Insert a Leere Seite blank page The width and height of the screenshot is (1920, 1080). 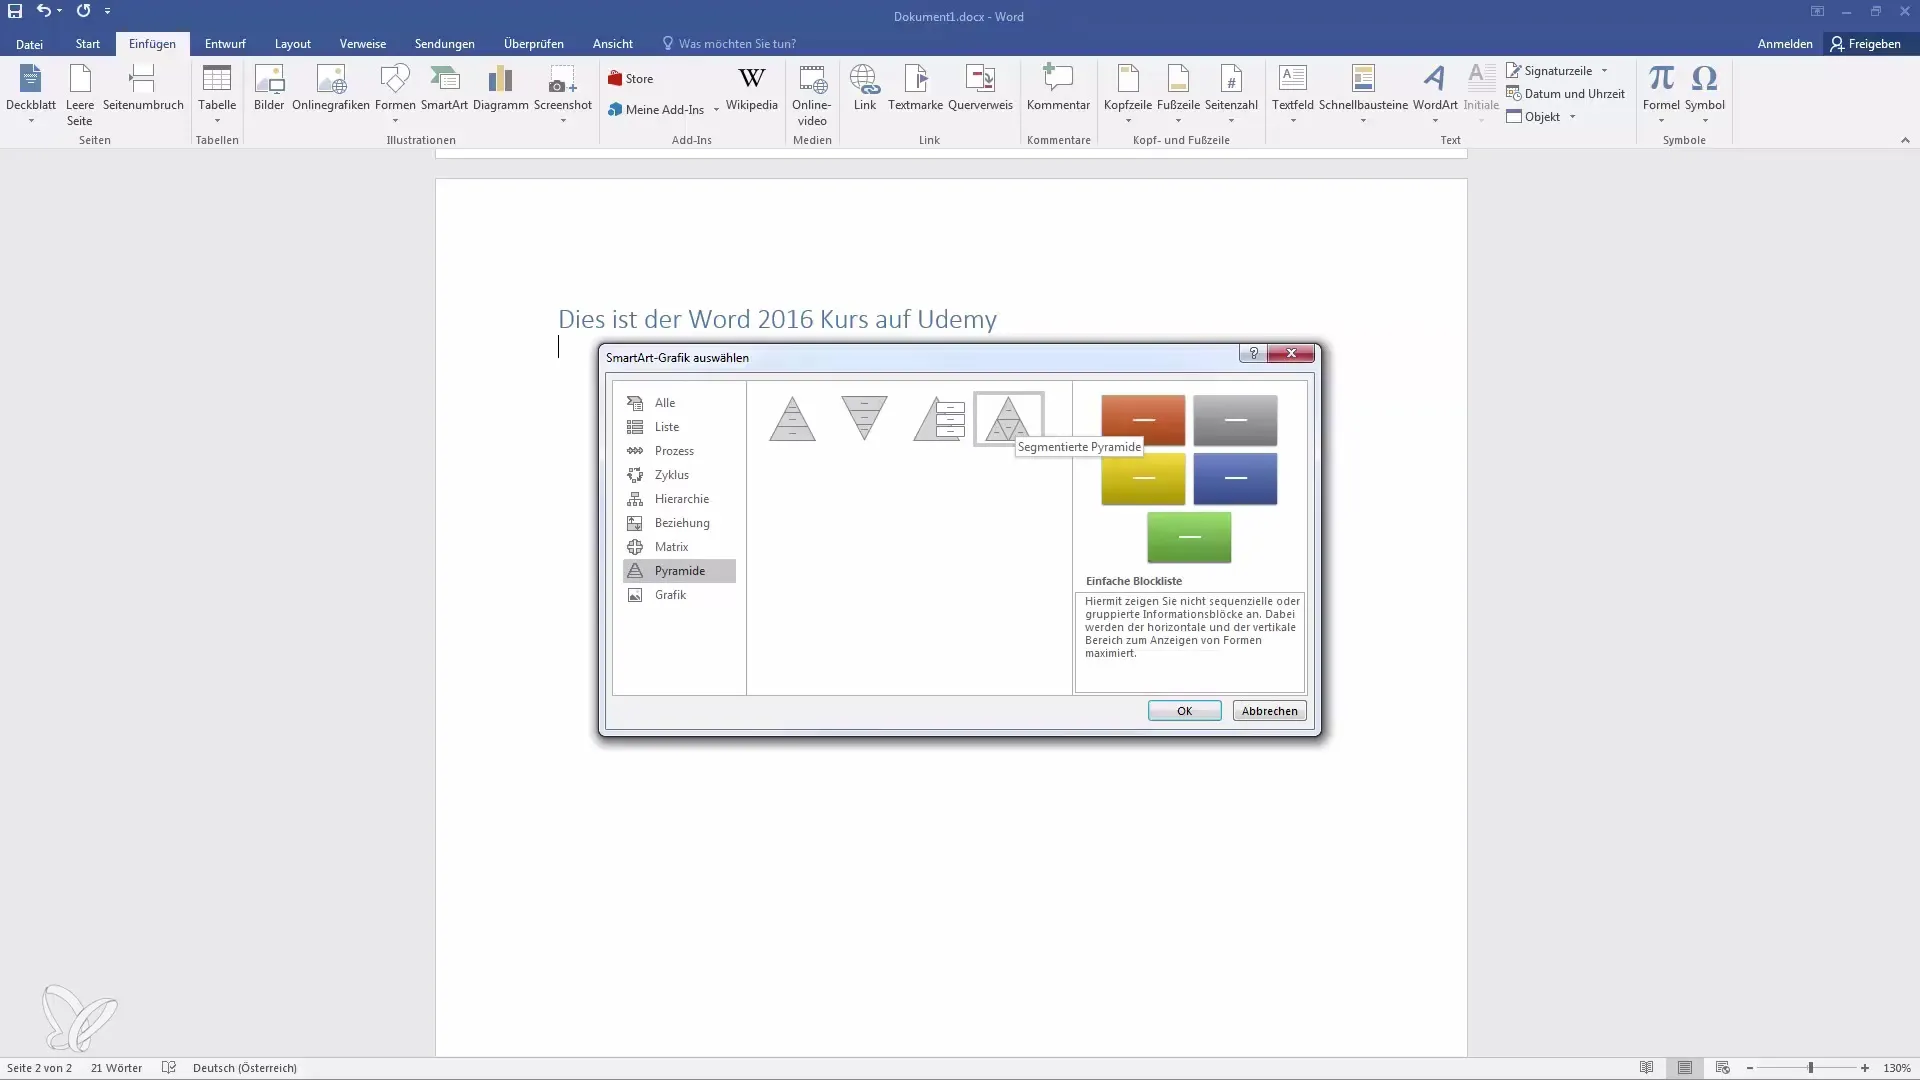pyautogui.click(x=80, y=94)
